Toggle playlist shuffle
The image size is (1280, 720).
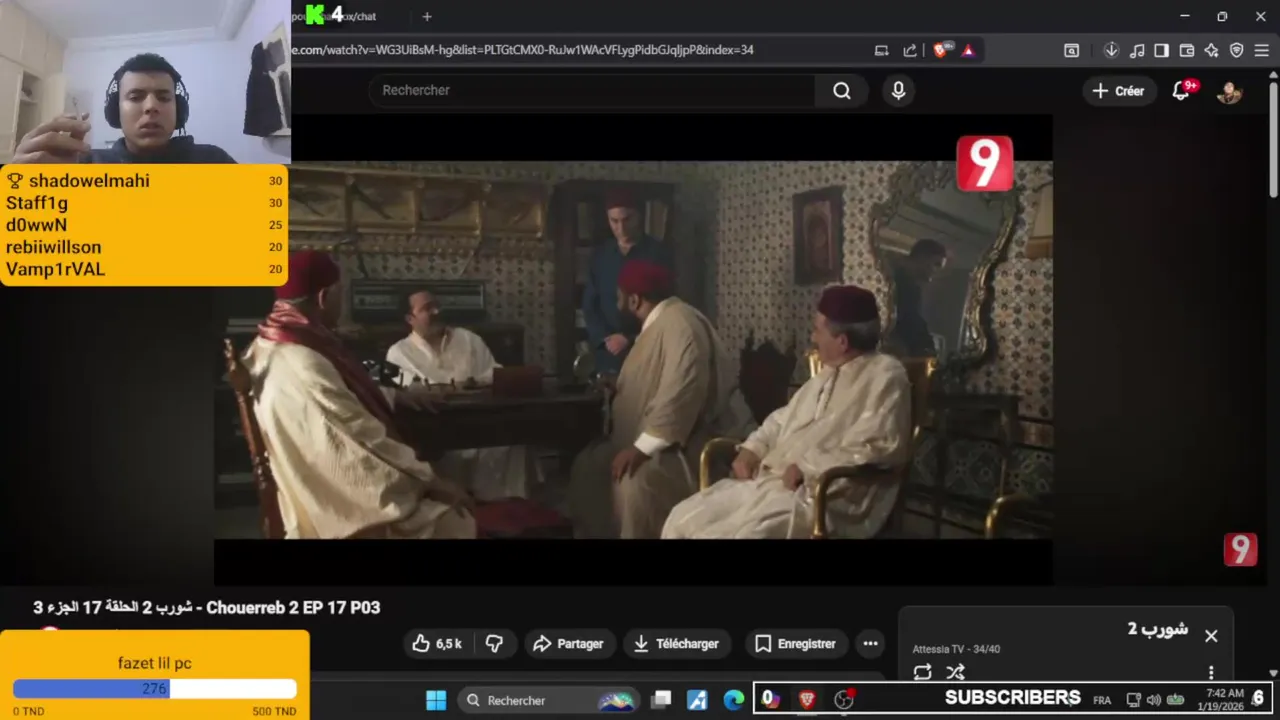tap(956, 672)
